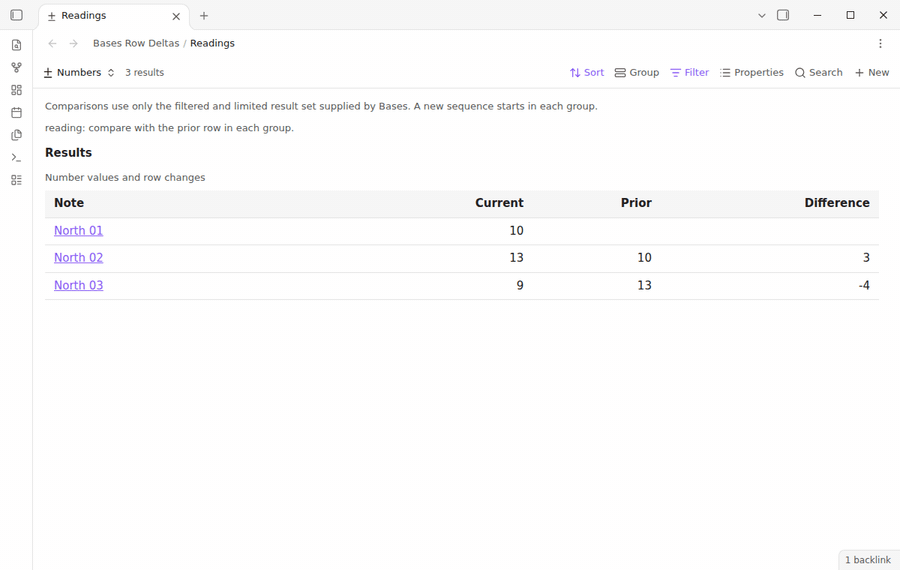The image size is (900, 570).
Task: Open the Numbers view switcher dropdown
Action: [x=79, y=72]
